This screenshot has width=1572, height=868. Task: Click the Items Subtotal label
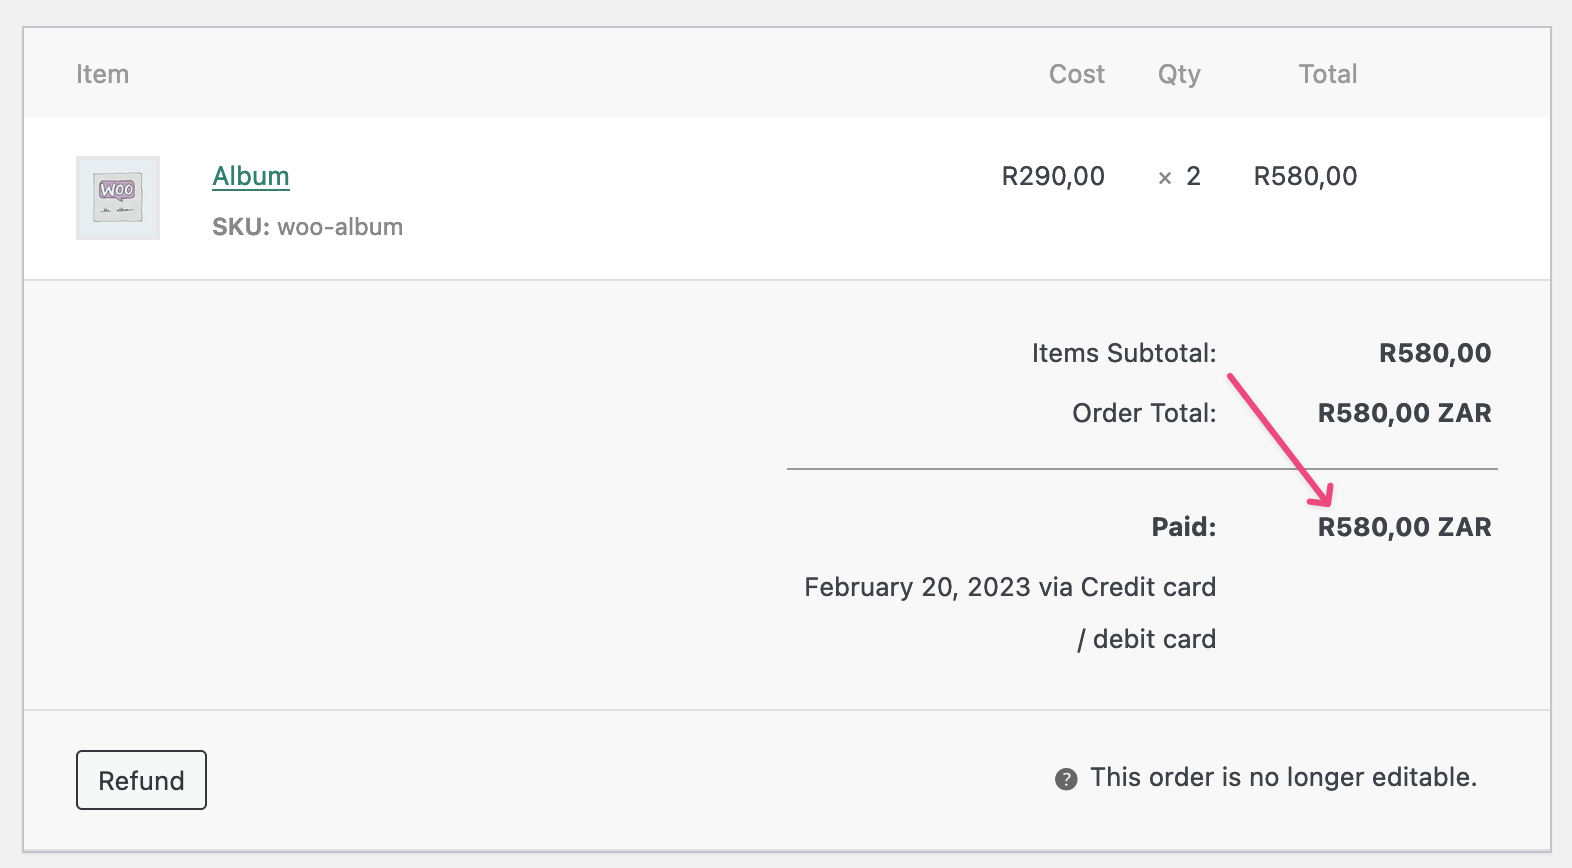(x=1123, y=353)
